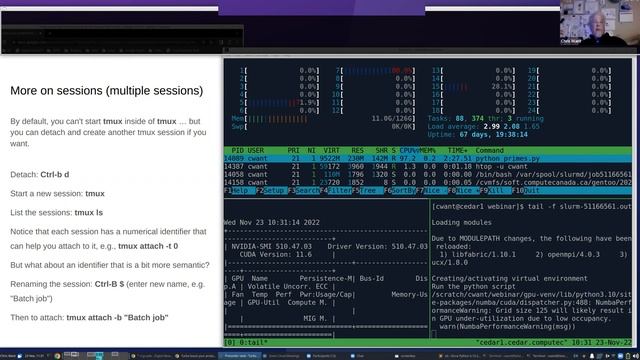Sort by the TIME+ column header

click(457, 151)
